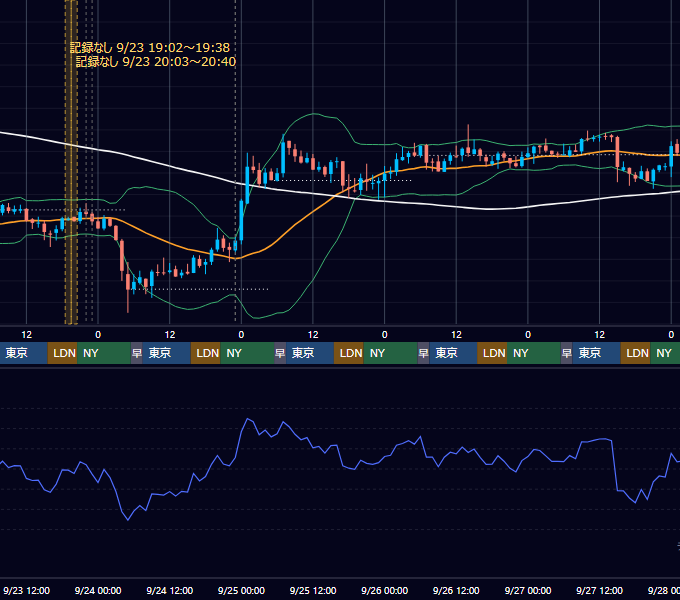Click the LDN session block on 9/25
This screenshot has width=680, height=600.
[x=349, y=353]
